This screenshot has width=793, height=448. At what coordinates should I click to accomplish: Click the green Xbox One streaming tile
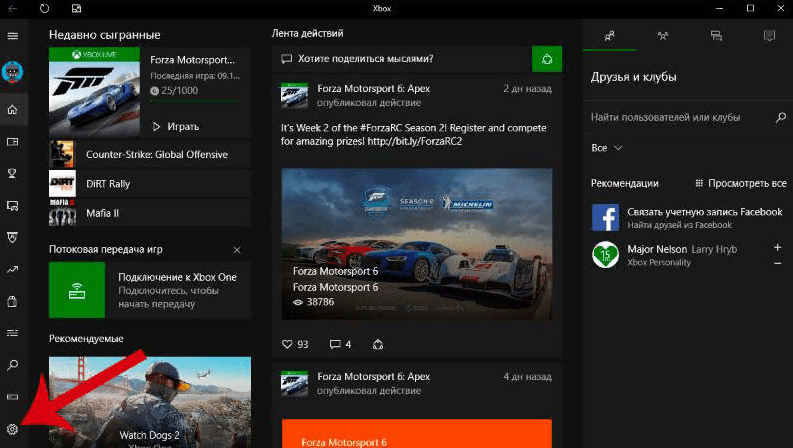tap(77, 290)
